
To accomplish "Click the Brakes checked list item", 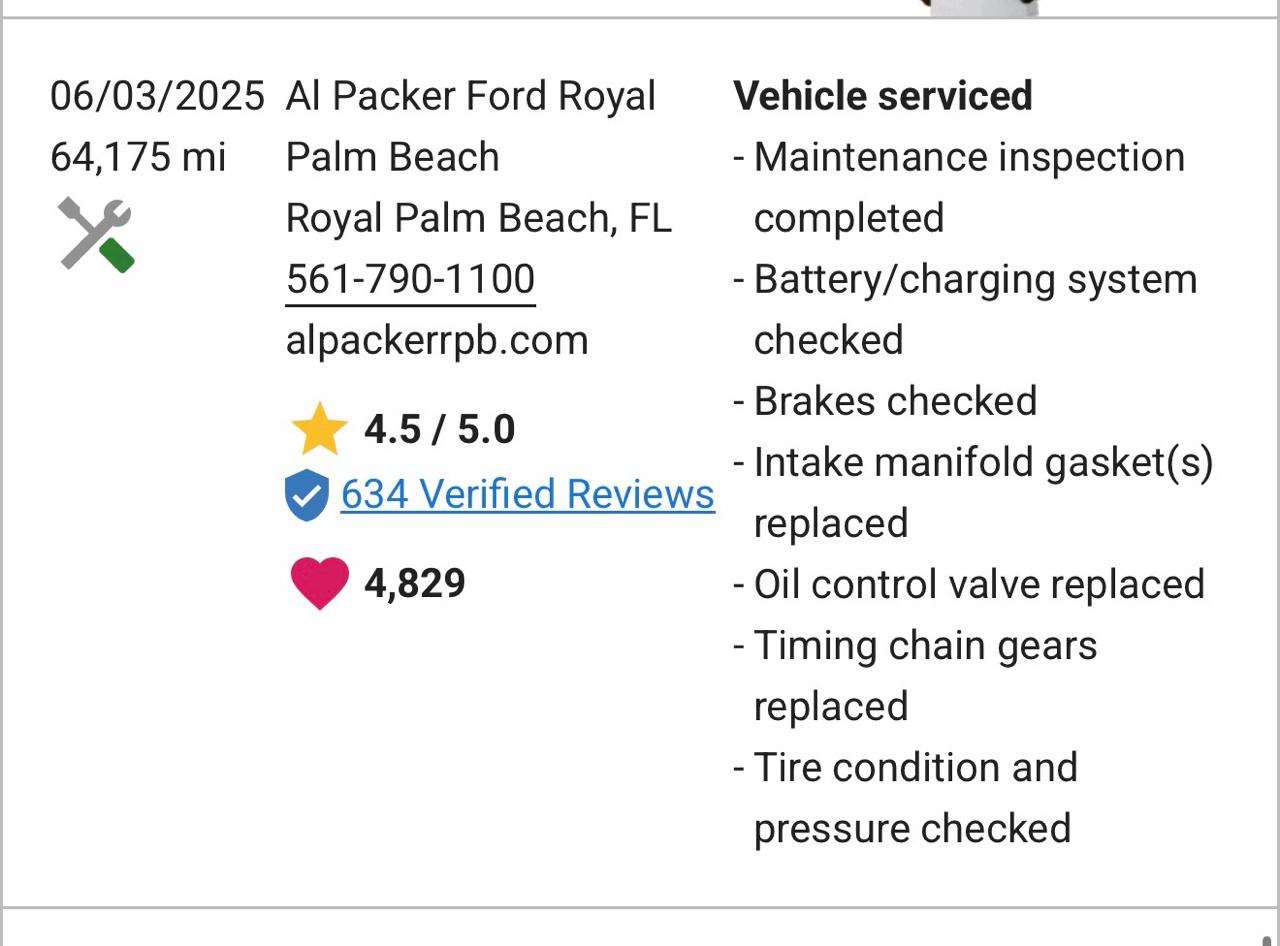I will coord(895,400).
